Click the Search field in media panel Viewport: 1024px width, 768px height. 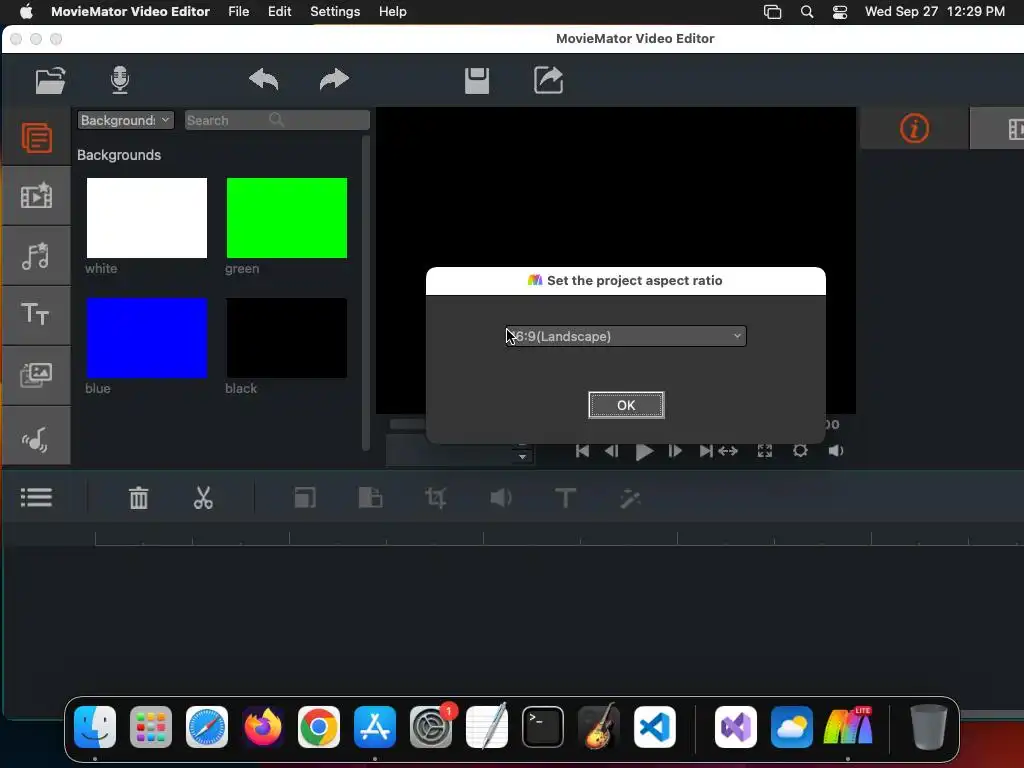pyautogui.click(x=277, y=120)
